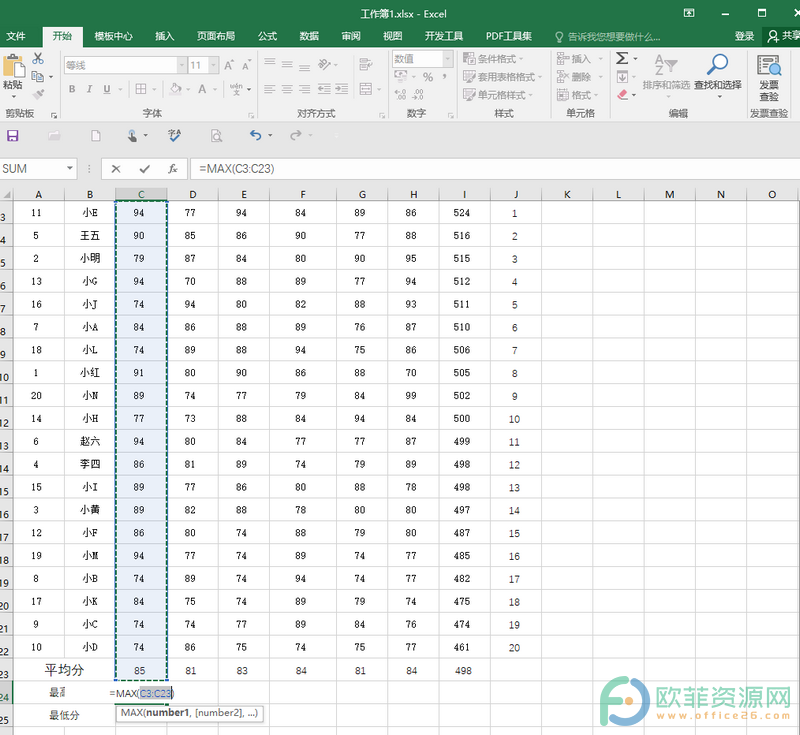
Task: Click the 登录 sign-in link
Action: pos(744,36)
